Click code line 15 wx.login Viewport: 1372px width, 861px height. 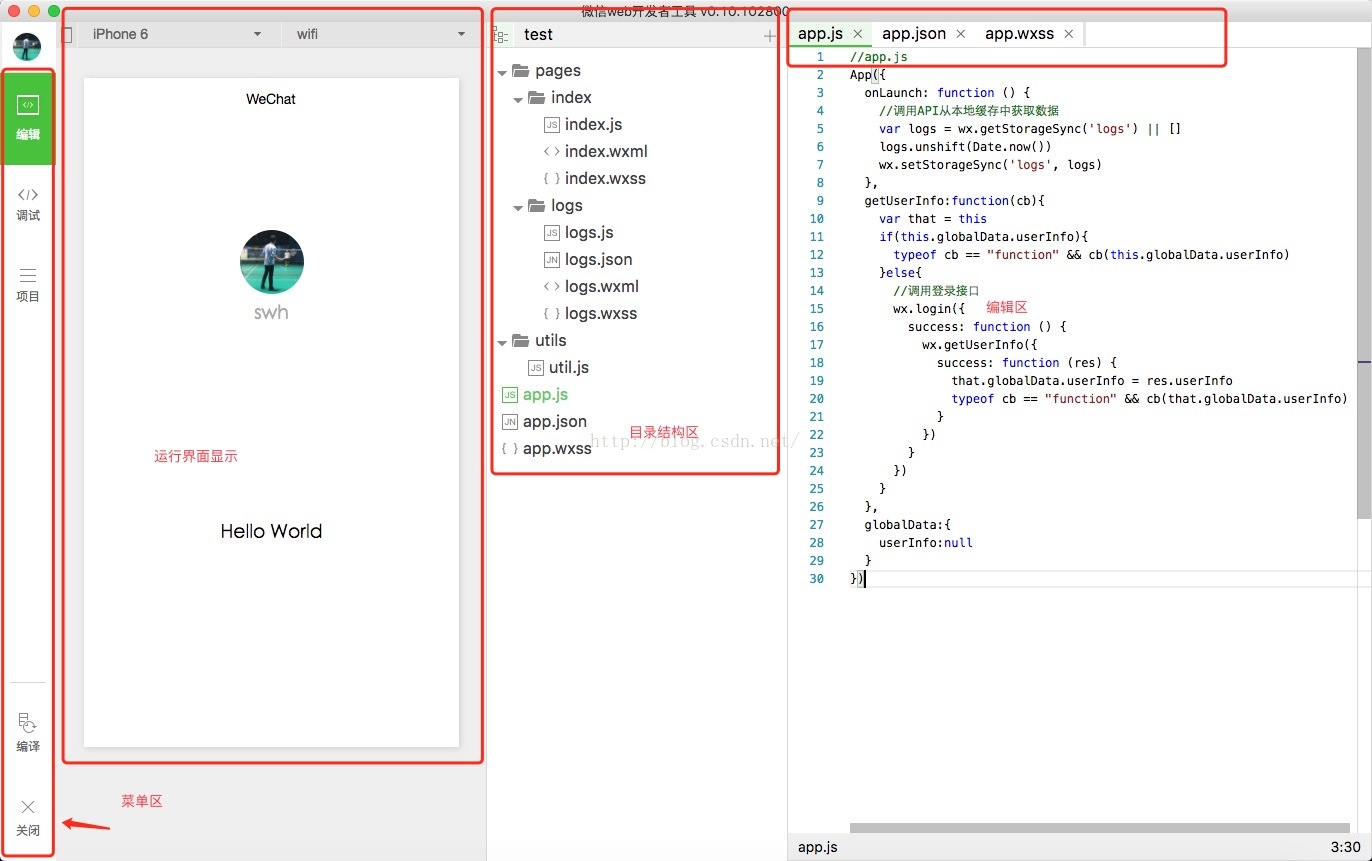[929, 308]
